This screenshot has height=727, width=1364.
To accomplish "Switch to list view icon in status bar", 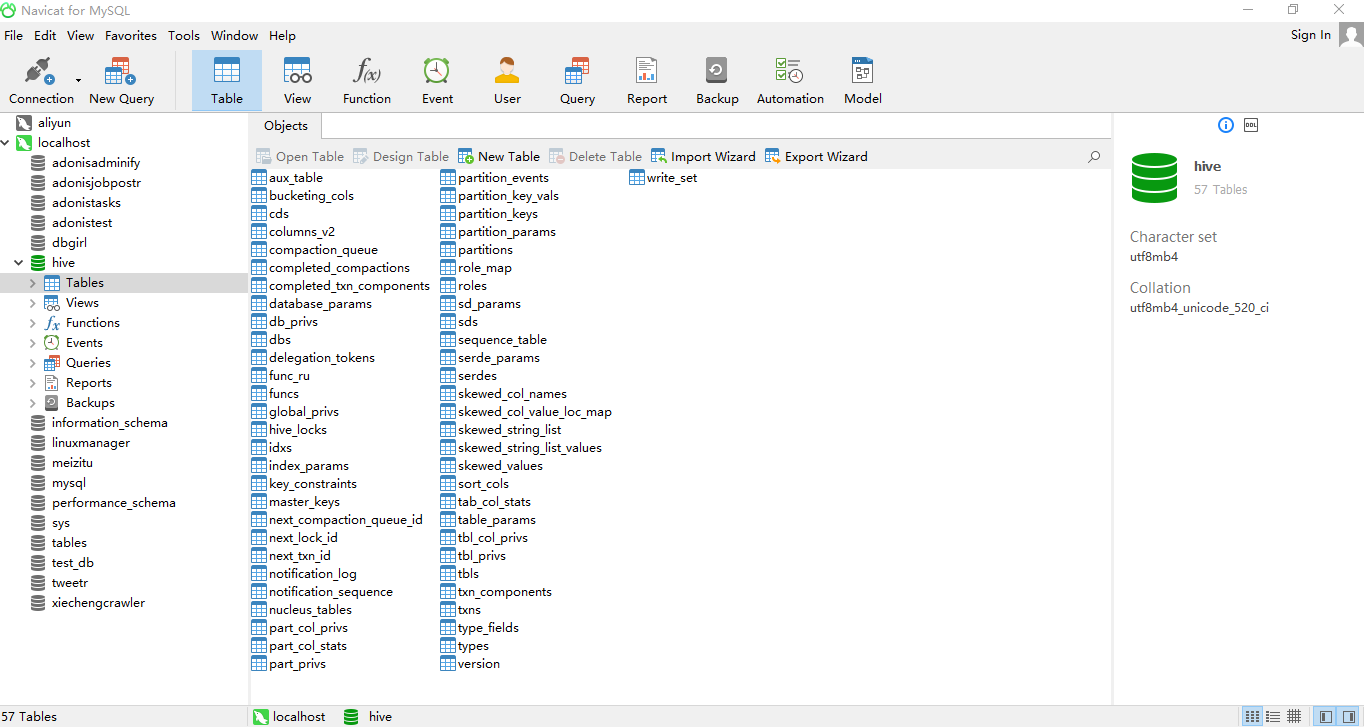I will pyautogui.click(x=1252, y=717).
